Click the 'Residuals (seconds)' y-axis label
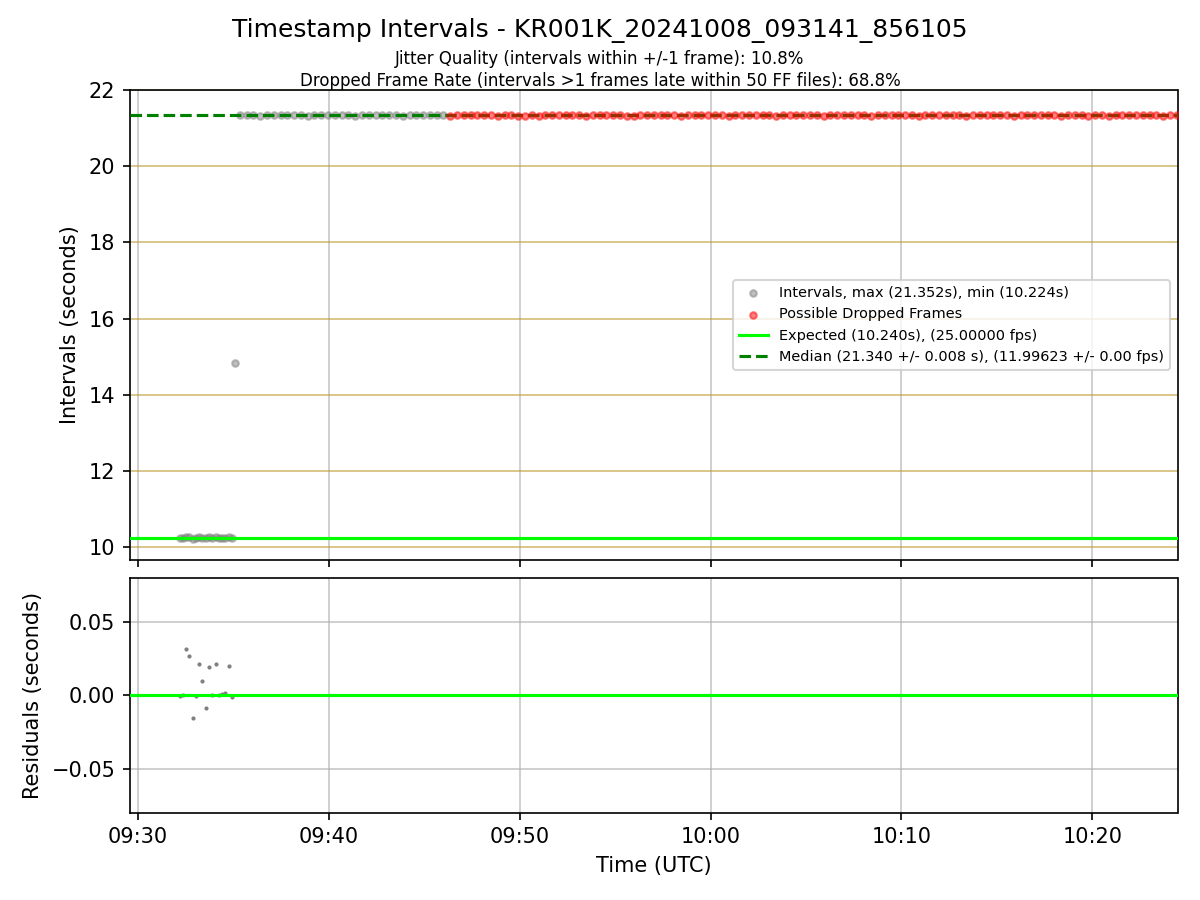Image resolution: width=1200 pixels, height=900 pixels. point(32,696)
